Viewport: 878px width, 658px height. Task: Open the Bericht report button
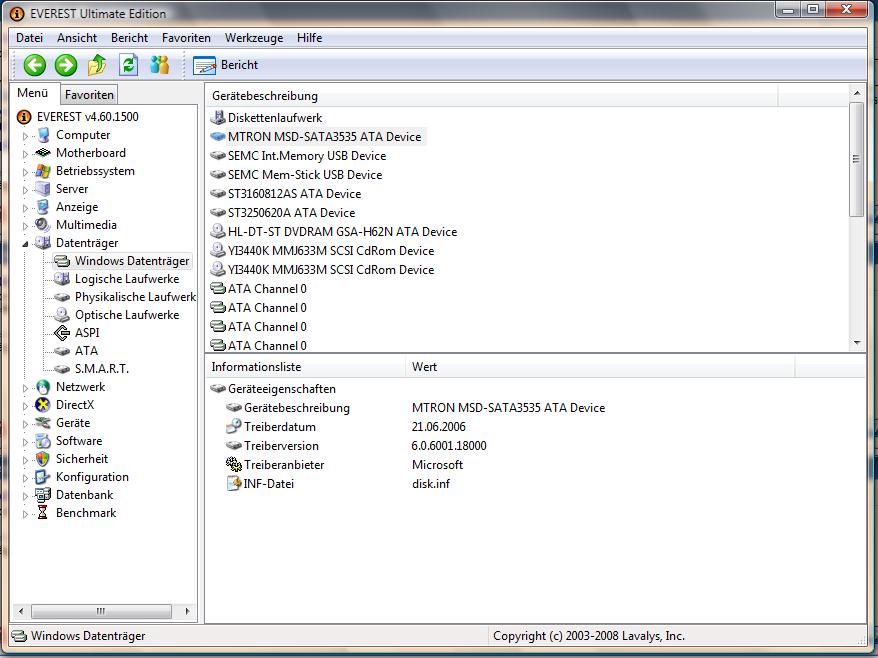click(x=226, y=66)
